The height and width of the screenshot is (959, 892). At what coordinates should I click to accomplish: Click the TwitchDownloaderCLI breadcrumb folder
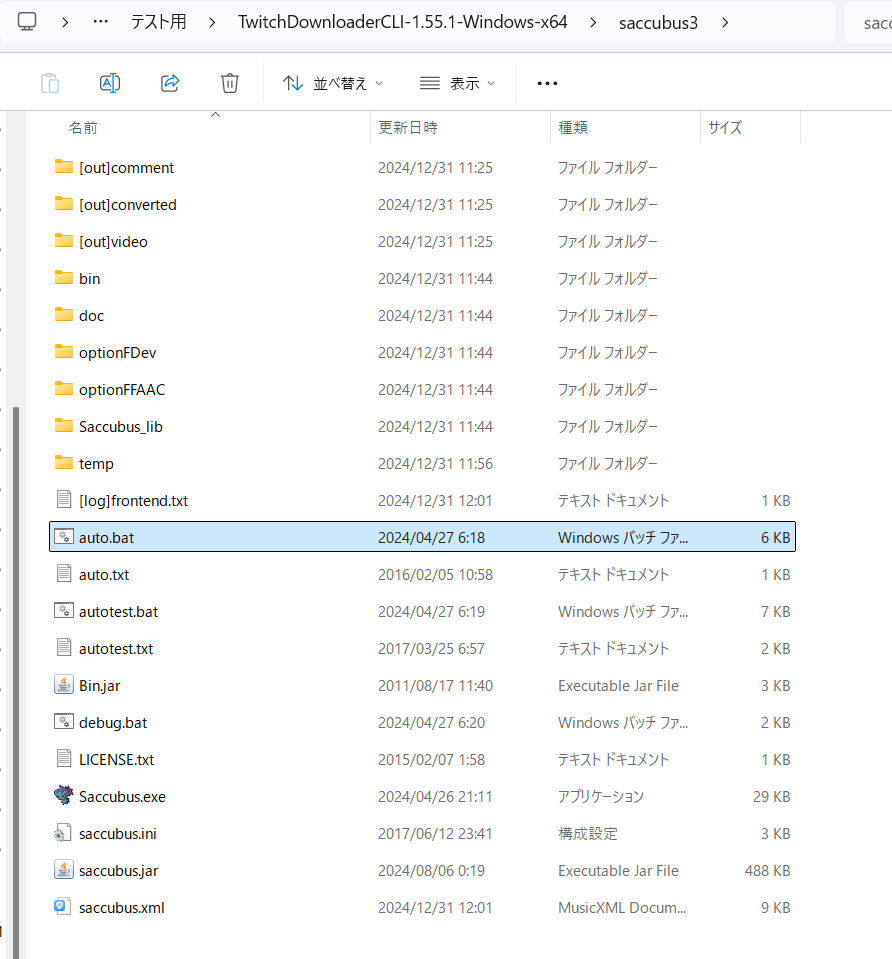click(402, 22)
